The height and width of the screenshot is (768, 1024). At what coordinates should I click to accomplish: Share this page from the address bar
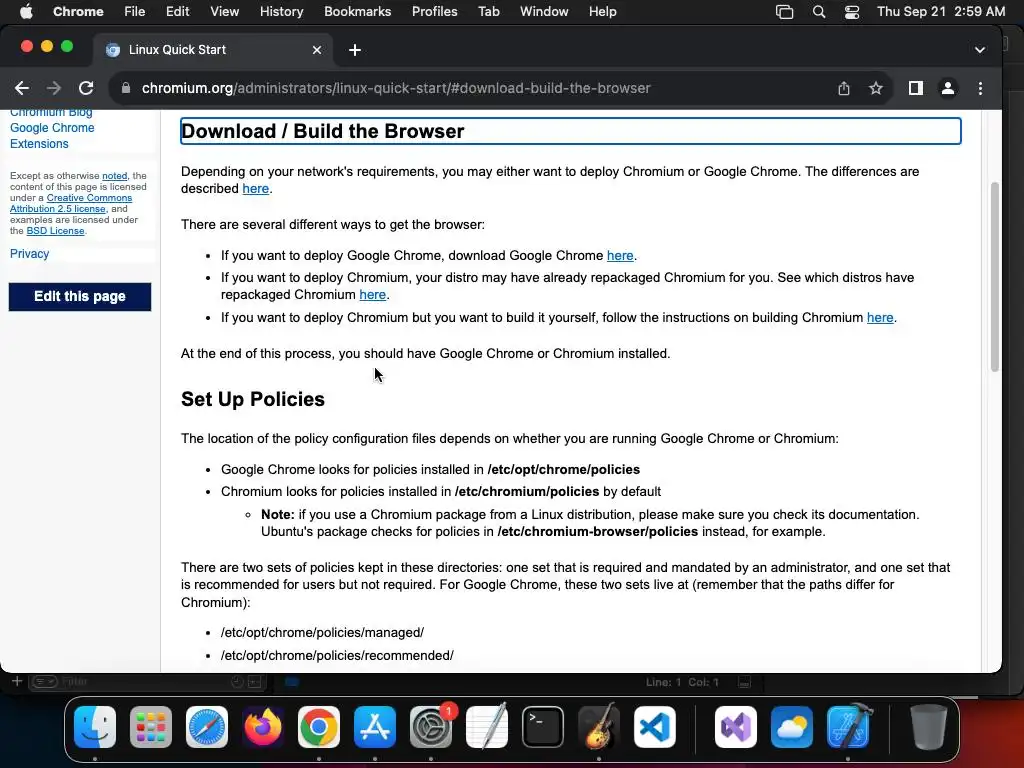[844, 88]
